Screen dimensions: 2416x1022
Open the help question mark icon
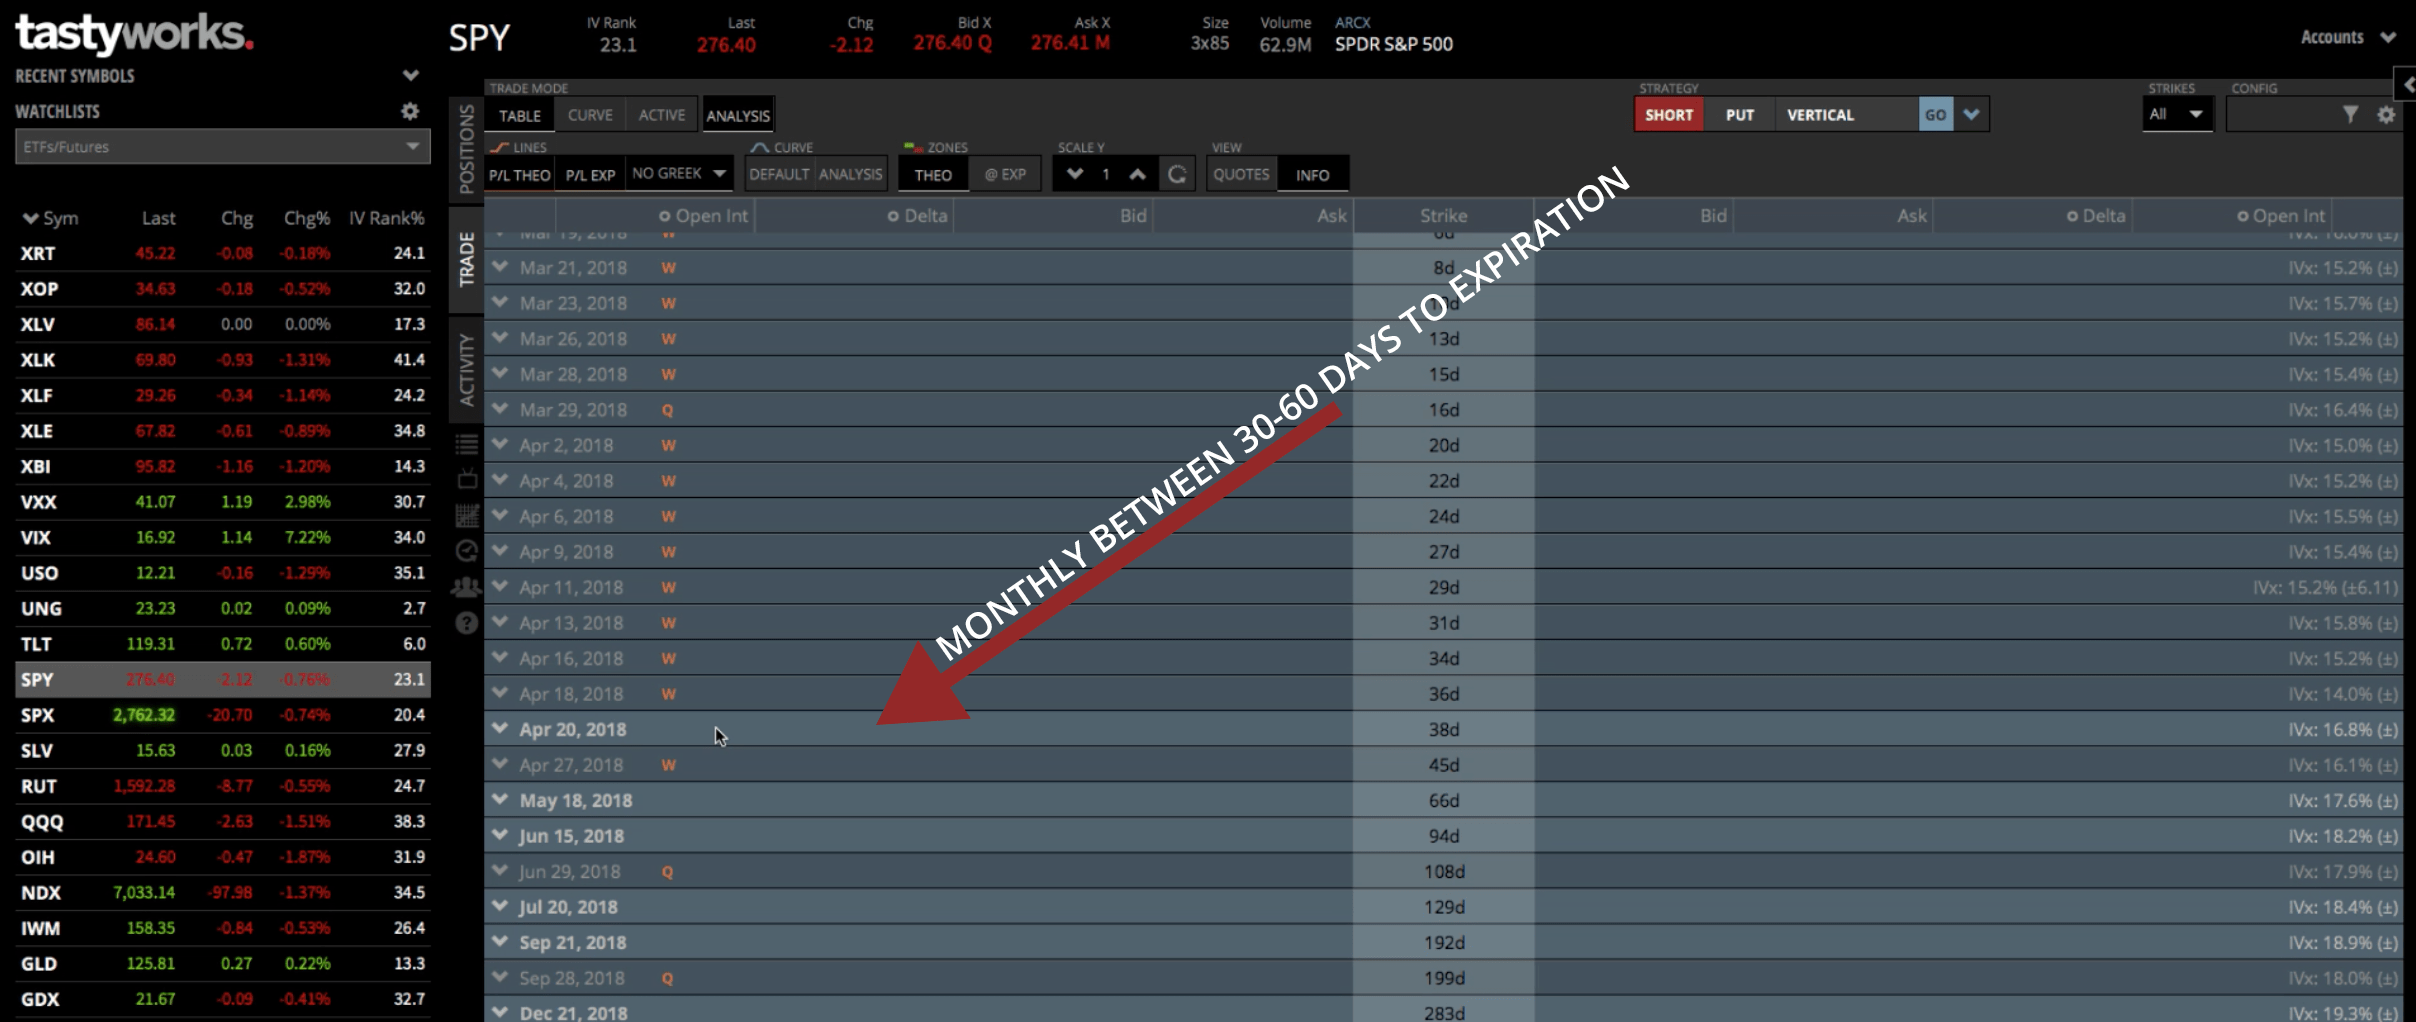click(x=466, y=623)
